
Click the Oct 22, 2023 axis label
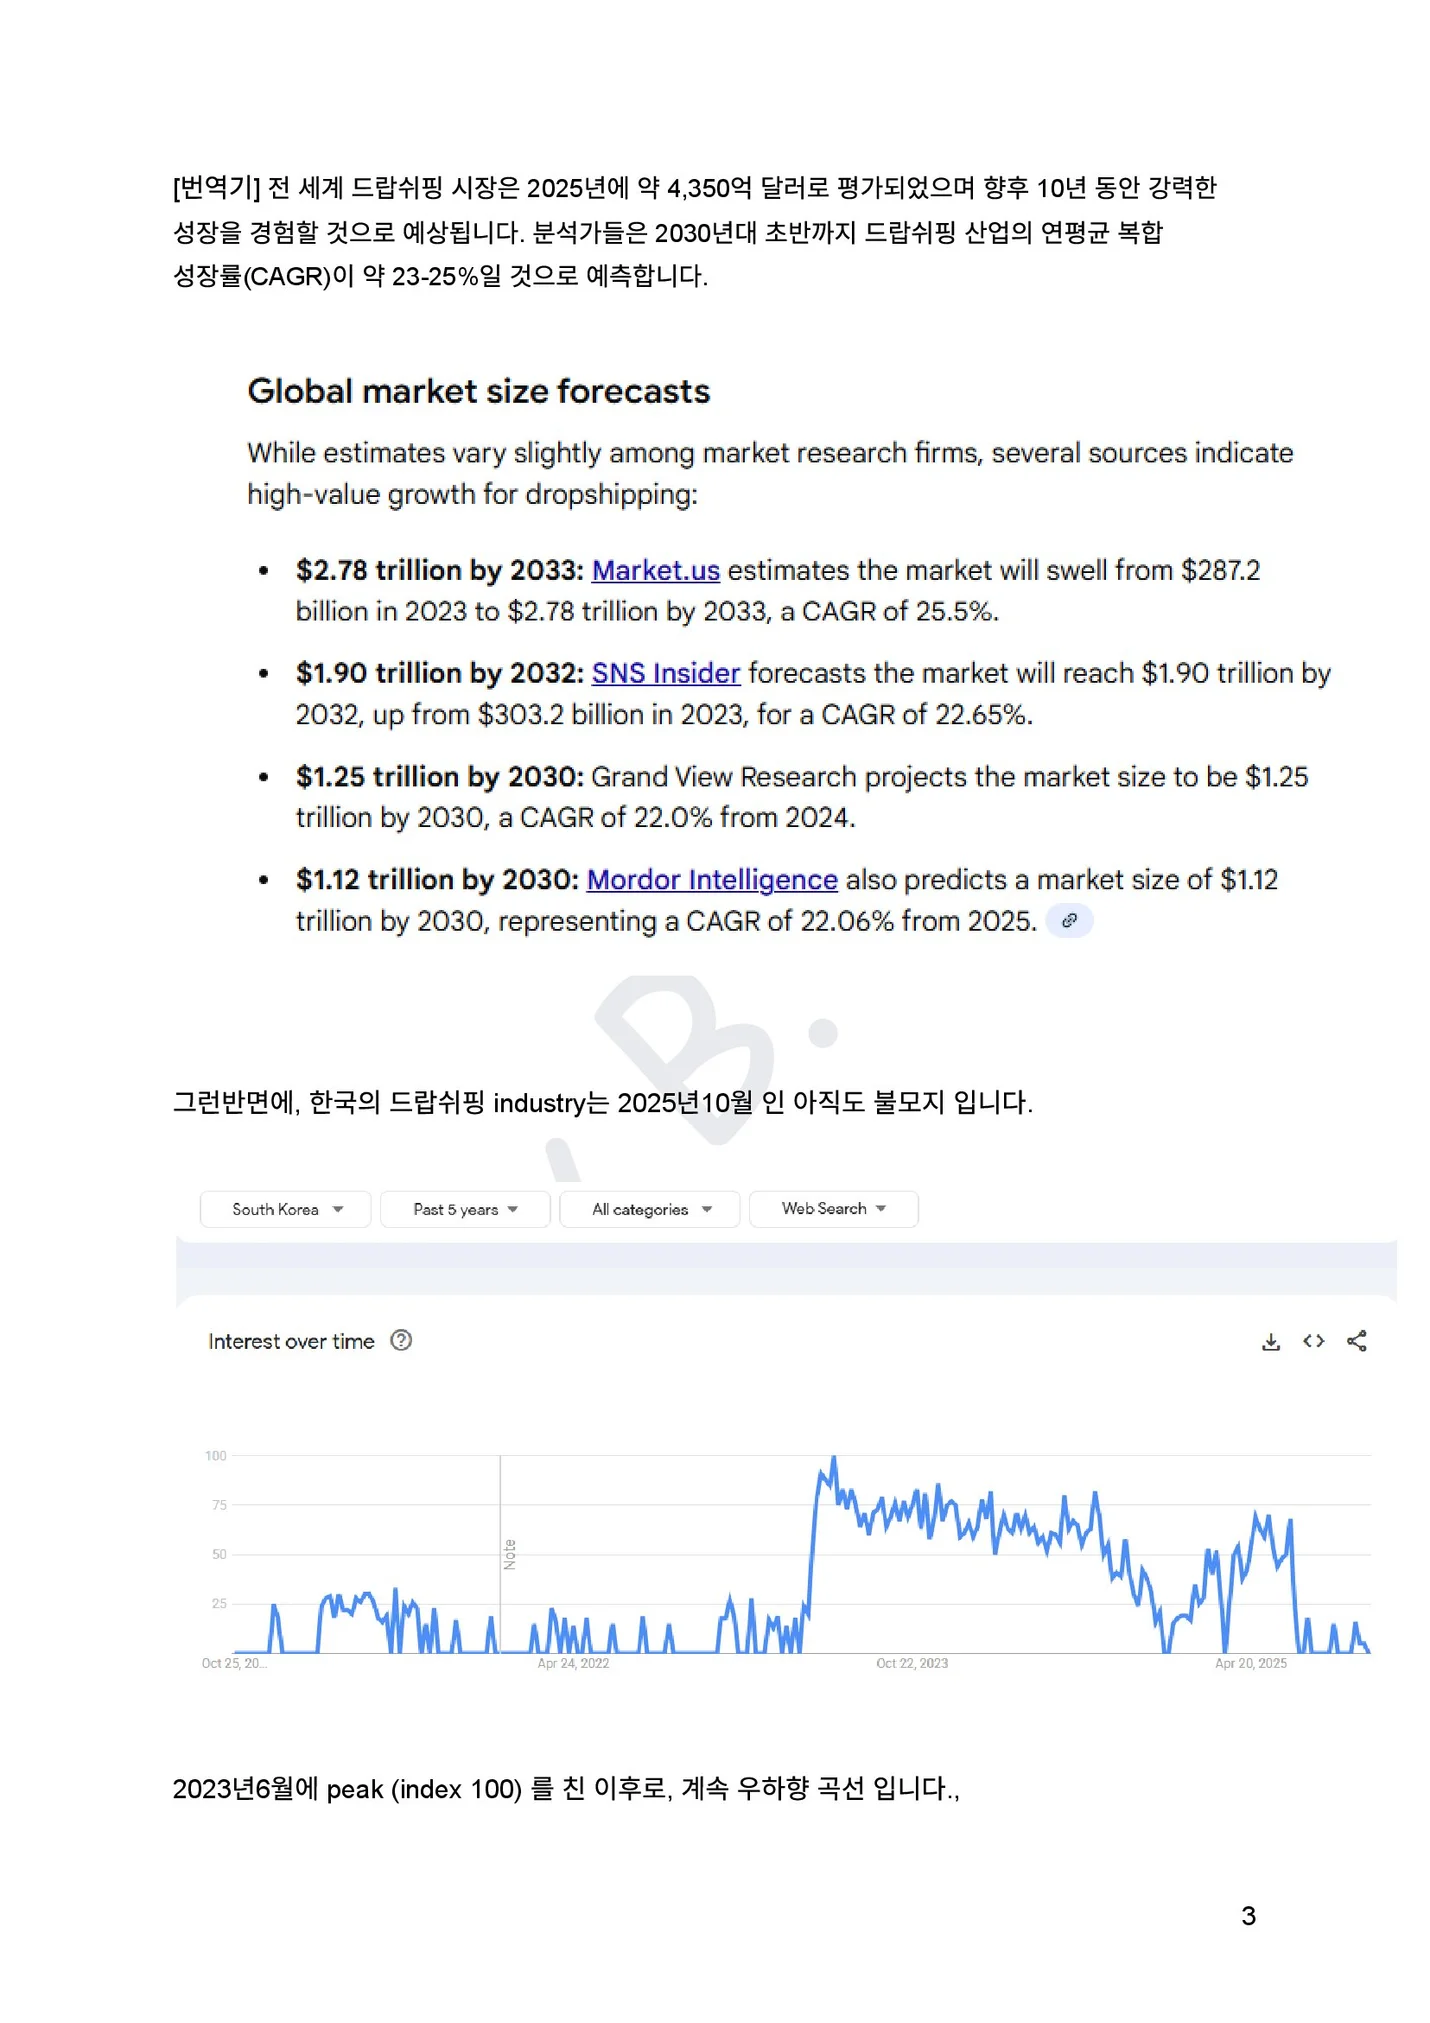coord(911,1663)
